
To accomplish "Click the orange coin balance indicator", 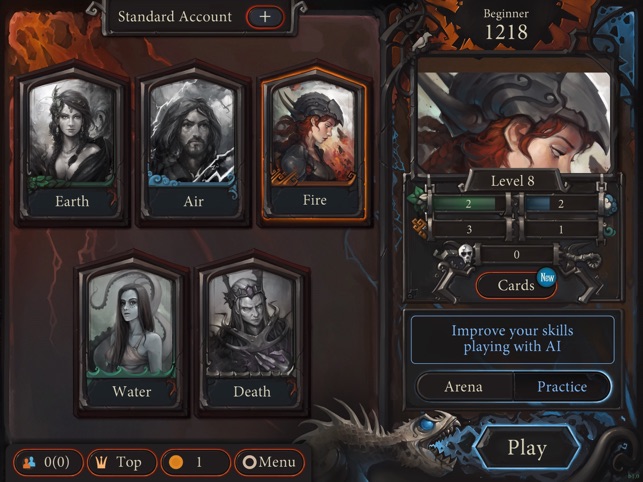I will [x=196, y=463].
